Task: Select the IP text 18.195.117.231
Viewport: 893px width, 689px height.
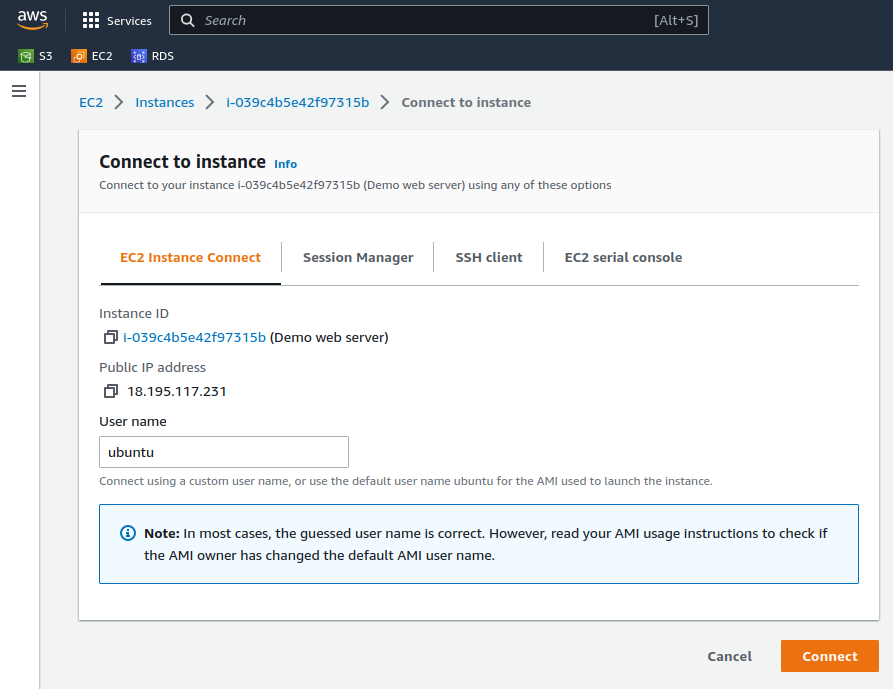Action: [x=177, y=391]
